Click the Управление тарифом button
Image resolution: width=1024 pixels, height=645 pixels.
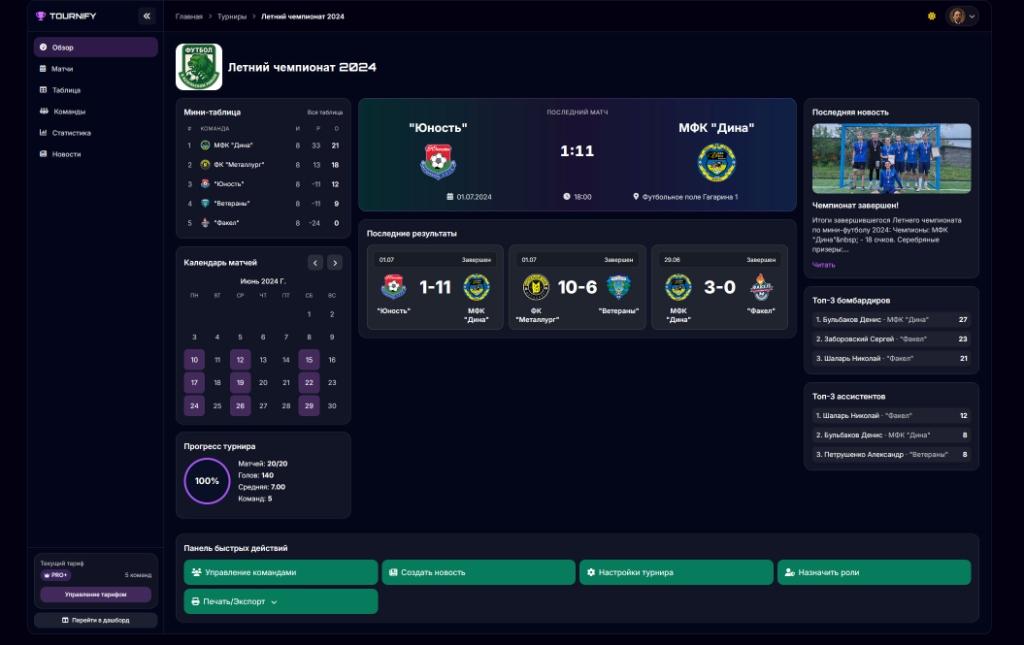pos(95,595)
